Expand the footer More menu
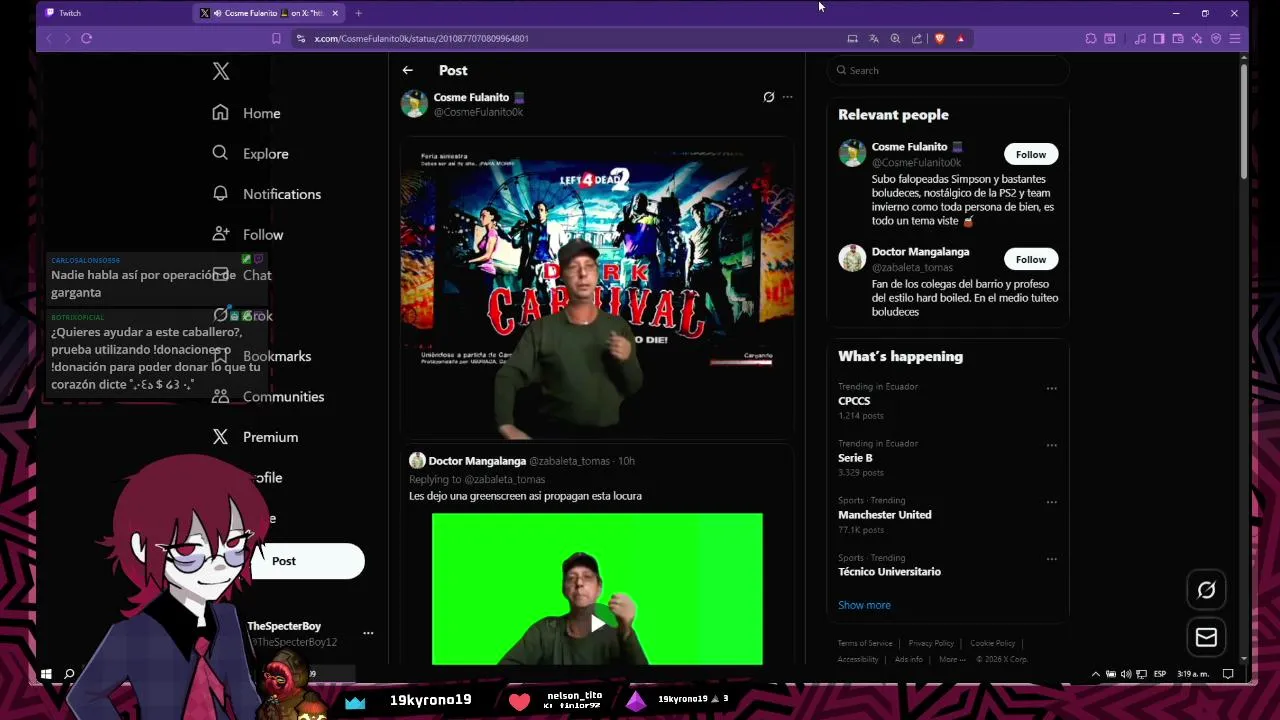The height and width of the screenshot is (720, 1280). click(952, 659)
